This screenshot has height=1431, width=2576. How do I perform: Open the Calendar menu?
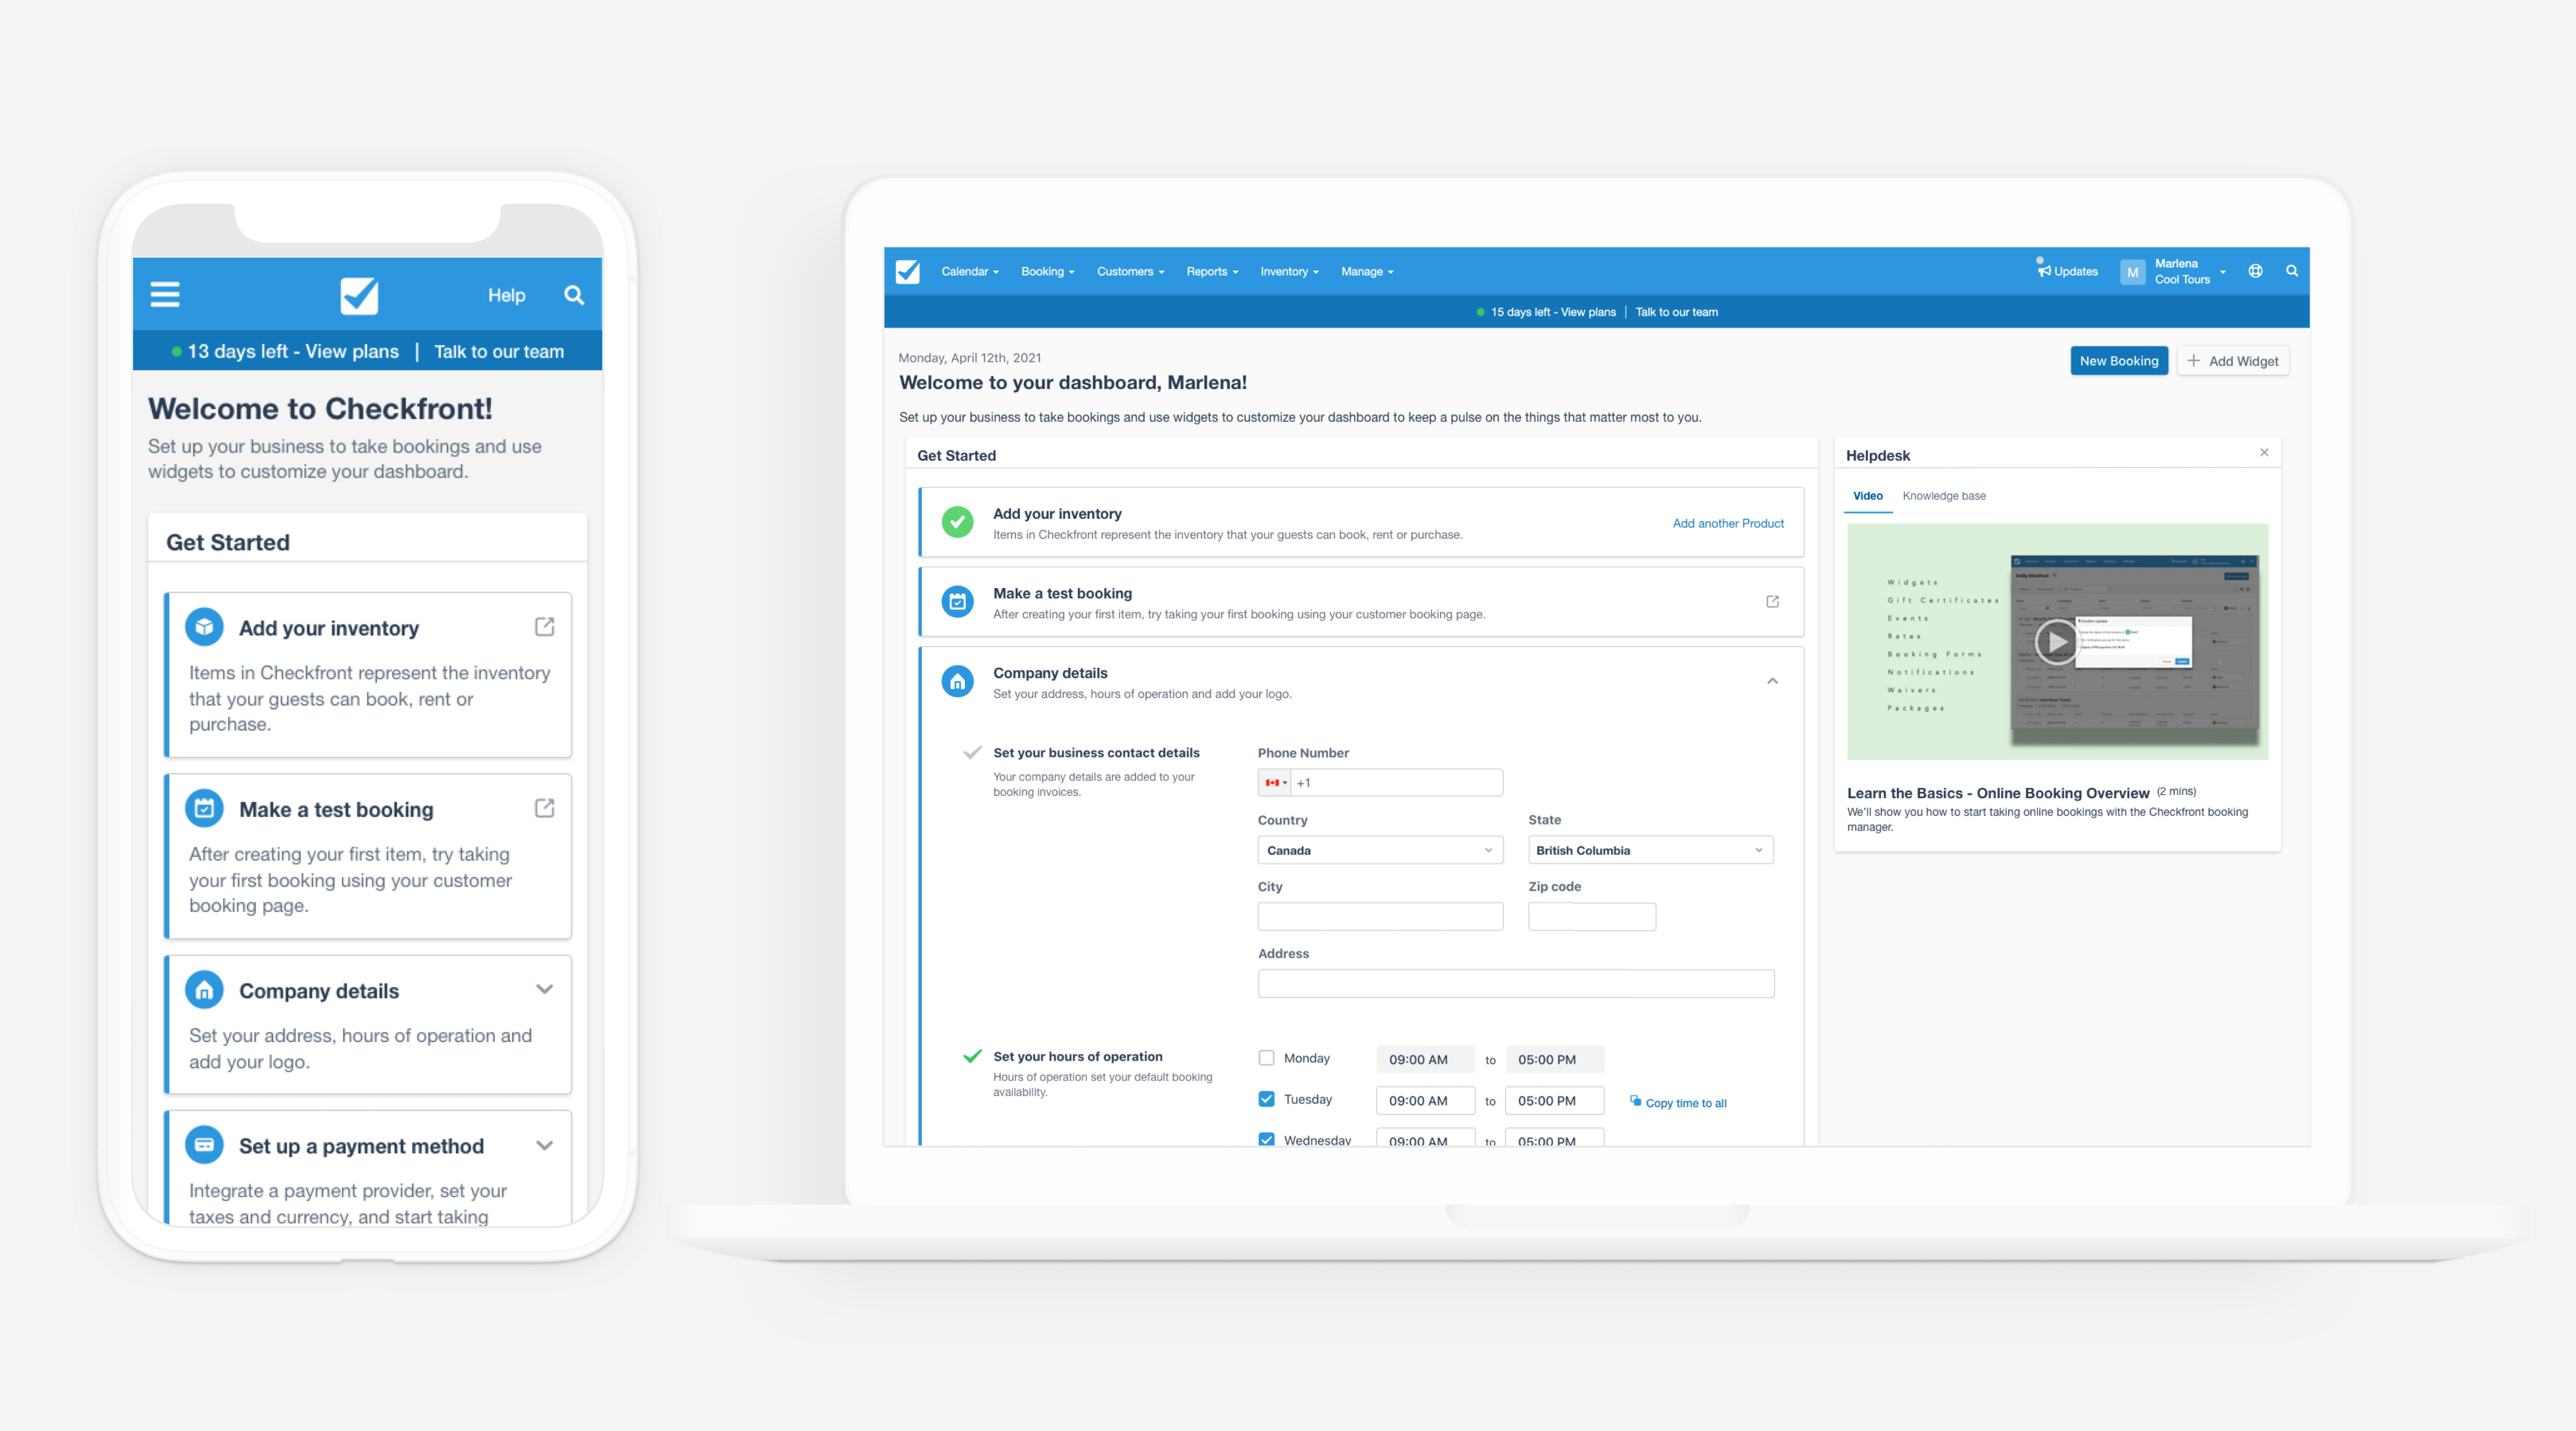(x=969, y=271)
